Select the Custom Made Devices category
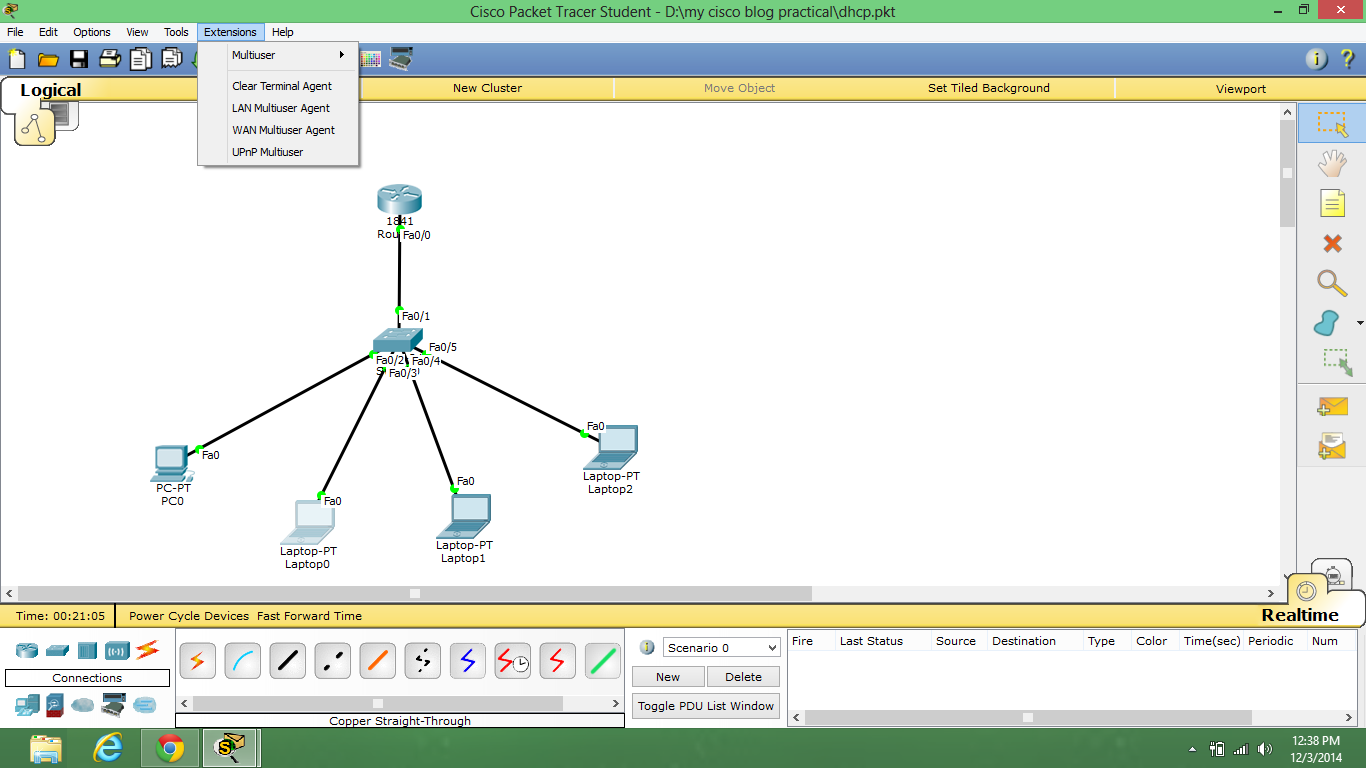 coord(113,706)
